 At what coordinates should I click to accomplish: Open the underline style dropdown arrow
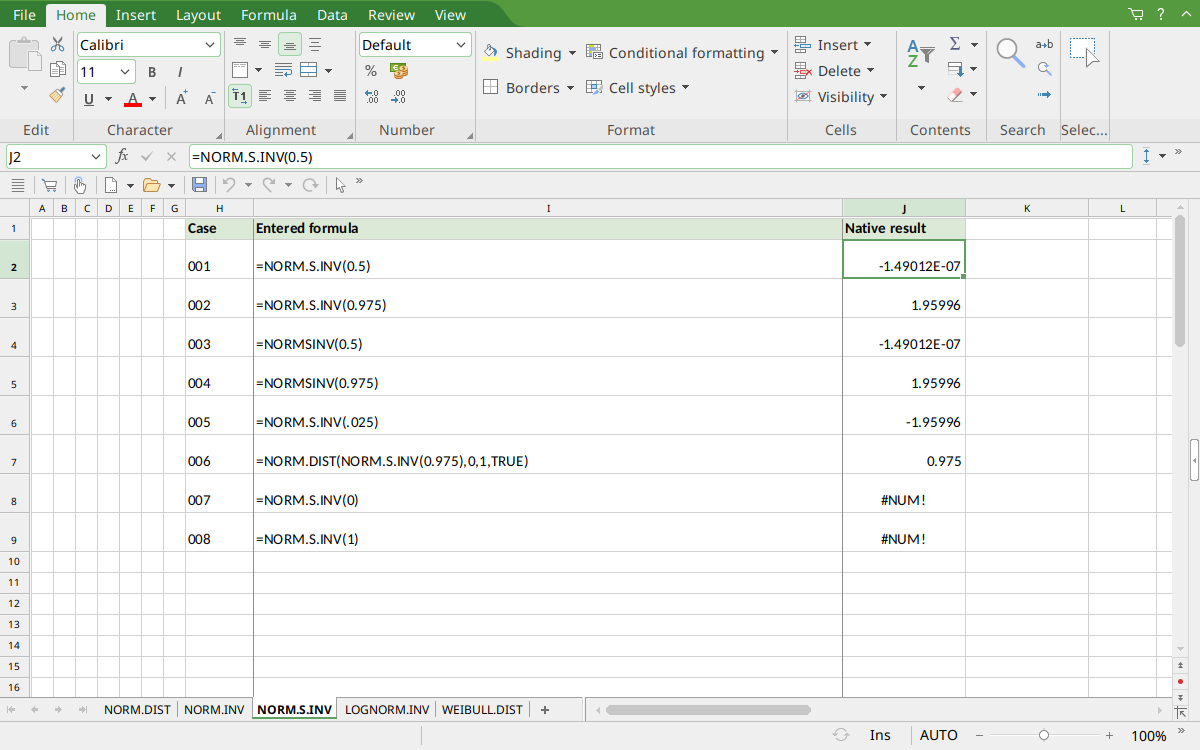pos(107,99)
